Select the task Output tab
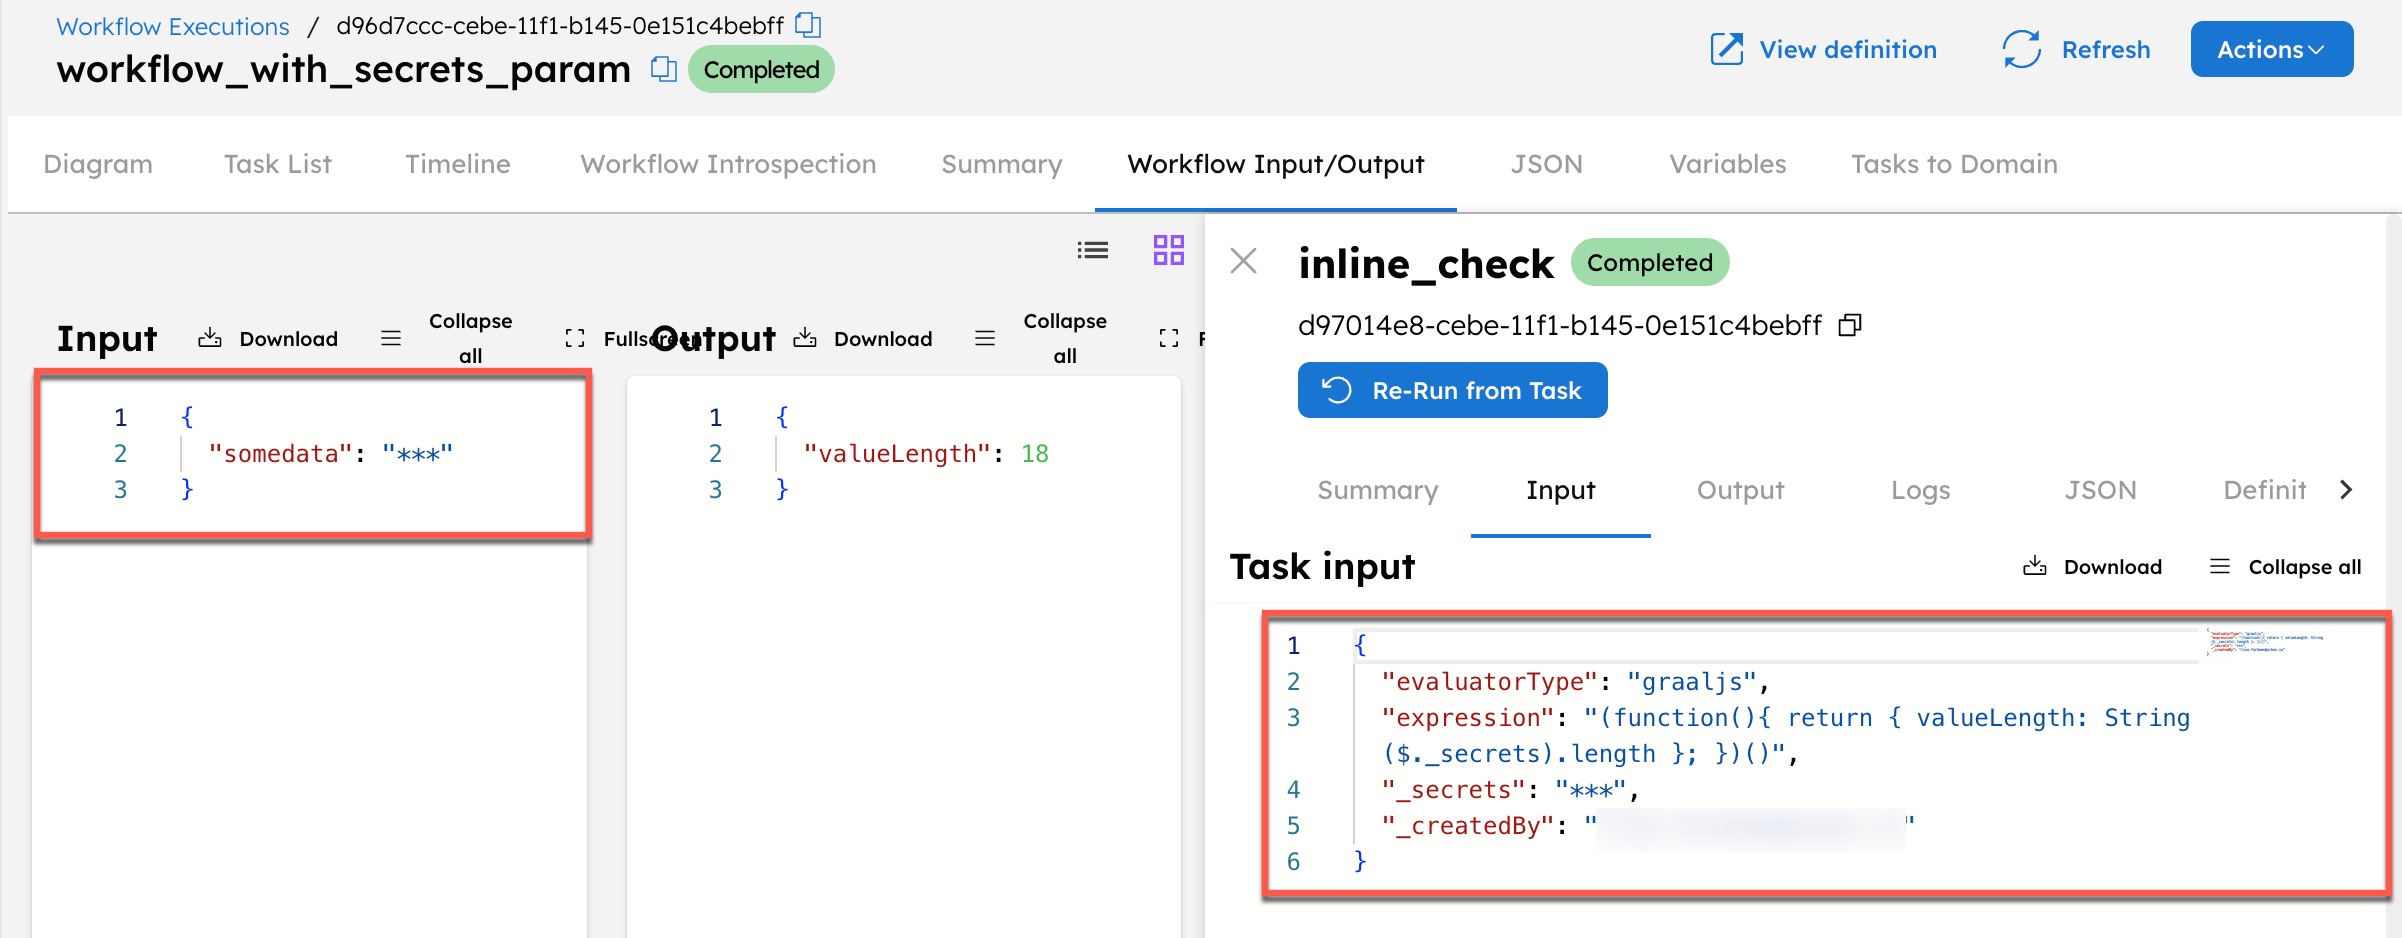Viewport: 2402px width, 938px height. tap(1740, 490)
